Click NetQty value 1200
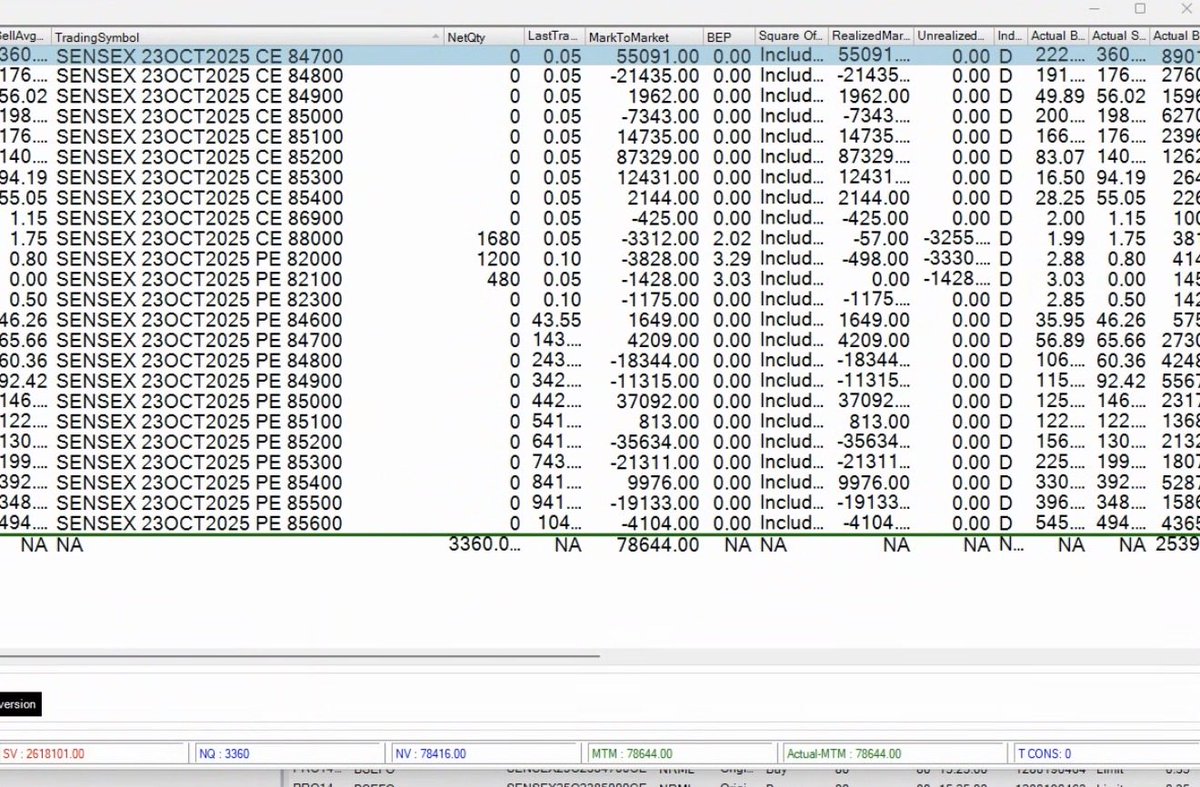 tap(499, 259)
